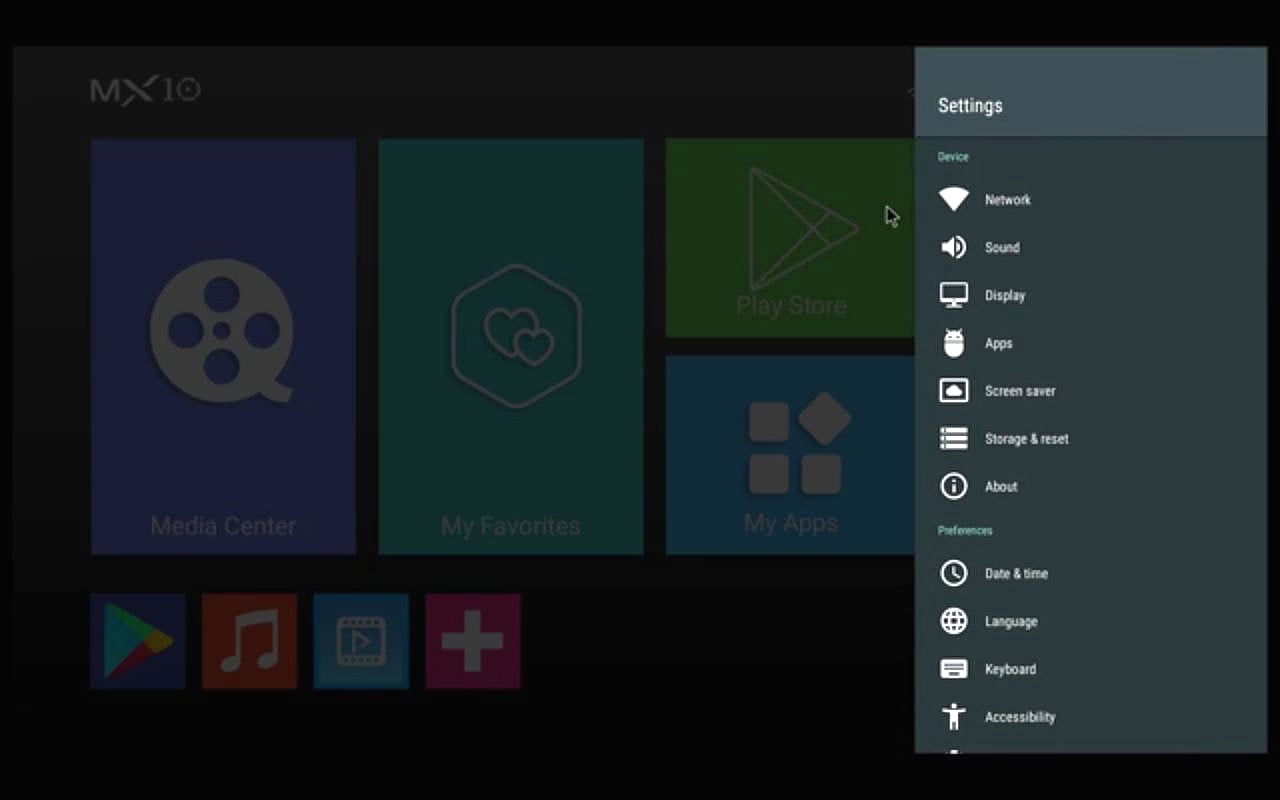Choose Apps in the Settings menu

[1090, 343]
